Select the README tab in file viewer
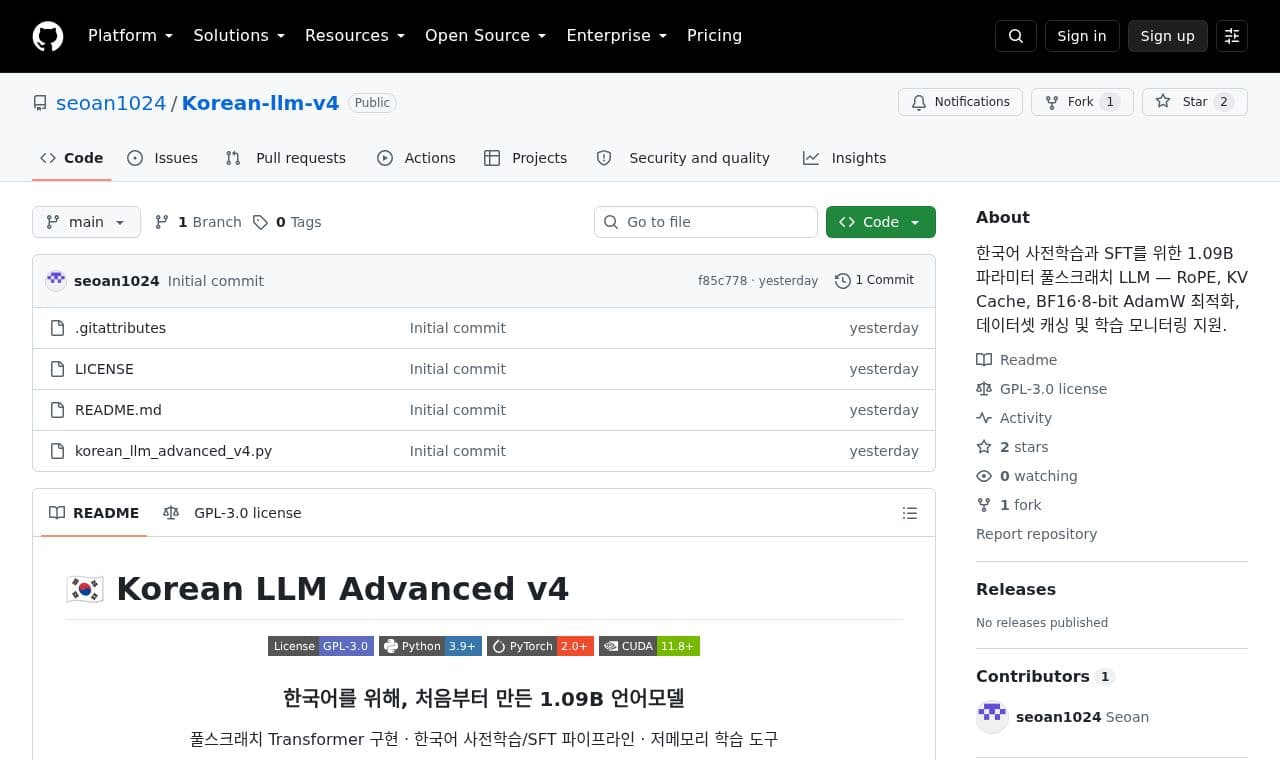The image size is (1280, 760). pos(94,513)
